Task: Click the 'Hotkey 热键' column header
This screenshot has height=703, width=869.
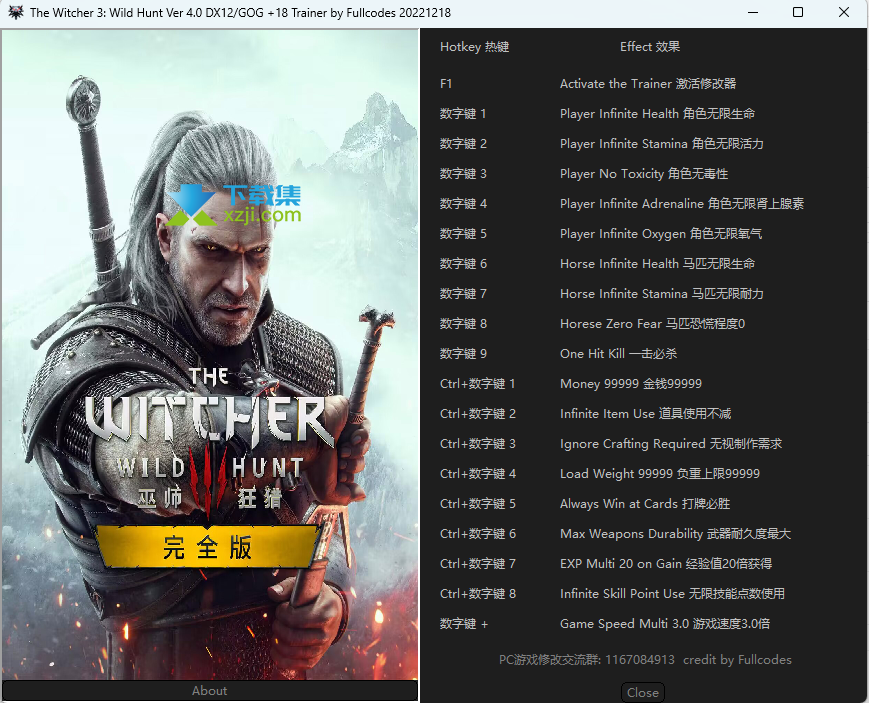Action: point(474,47)
